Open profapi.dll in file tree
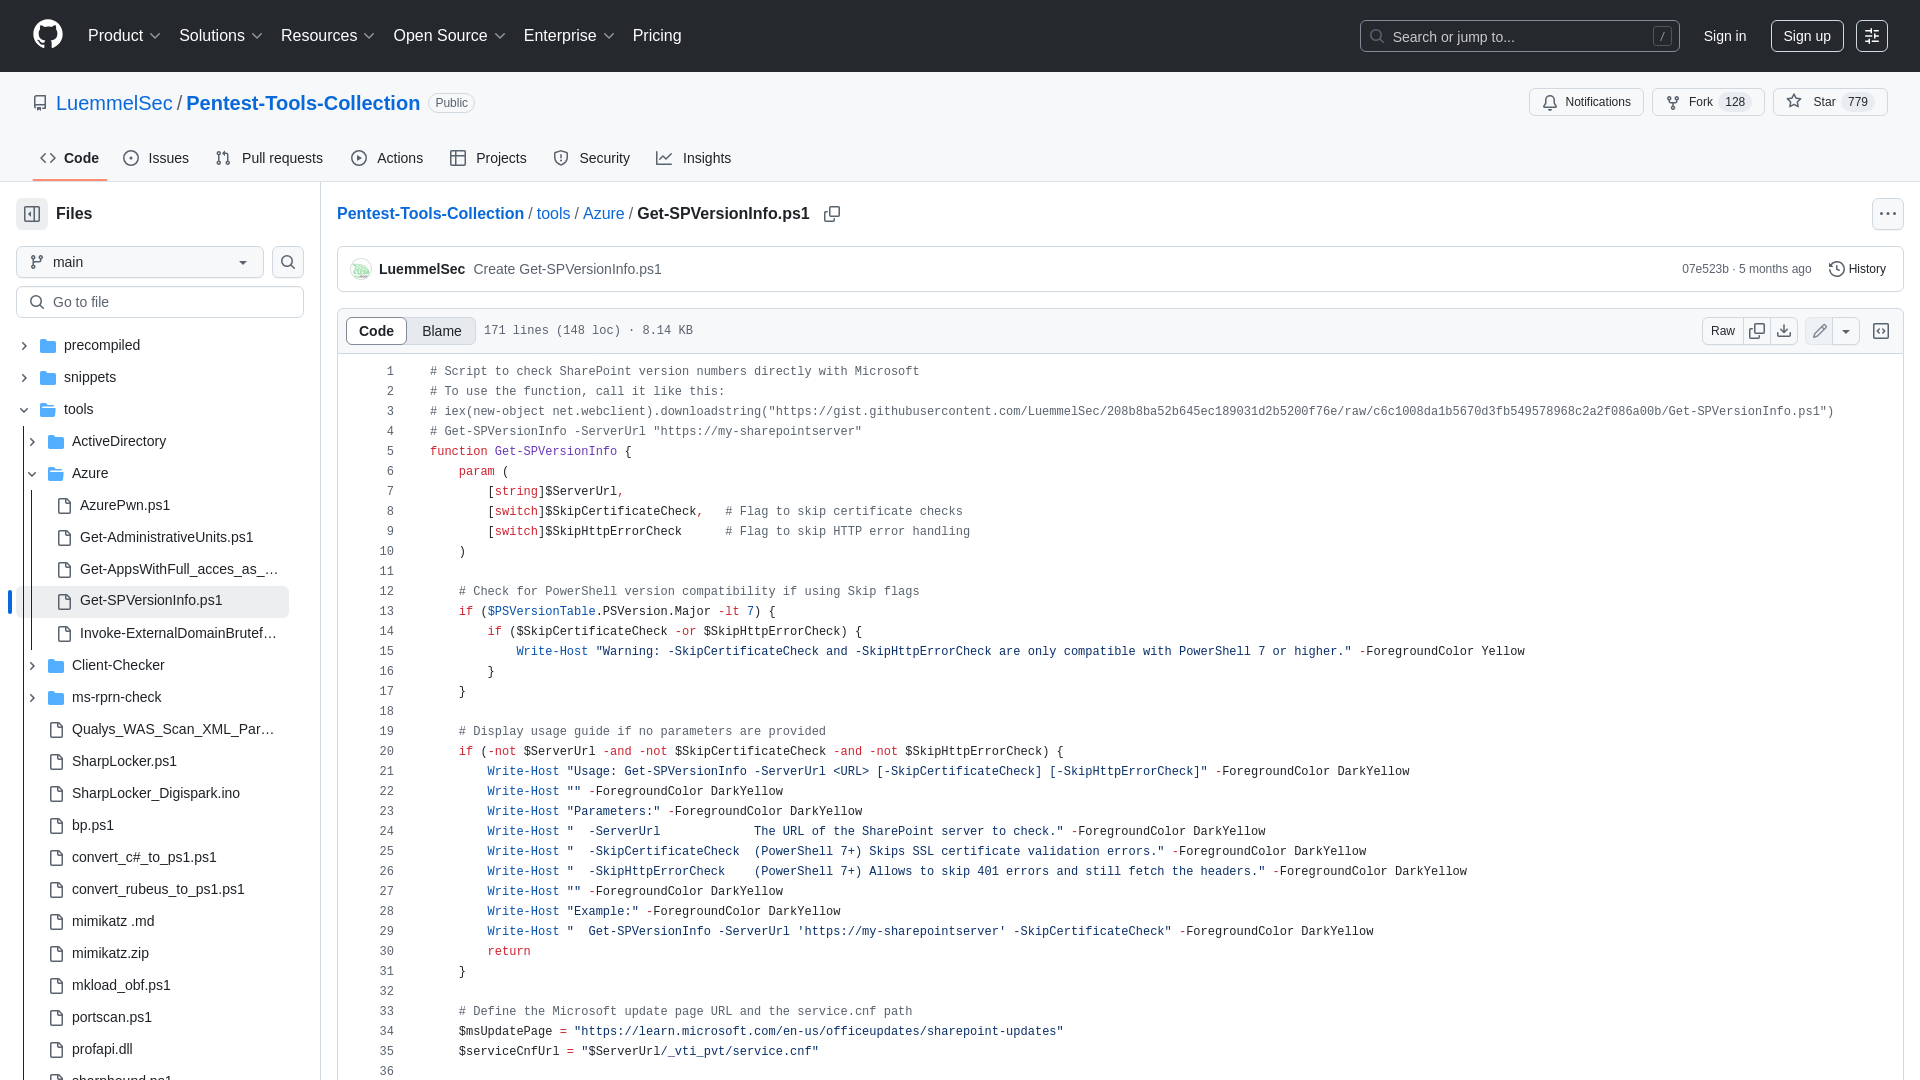 click(x=102, y=1049)
